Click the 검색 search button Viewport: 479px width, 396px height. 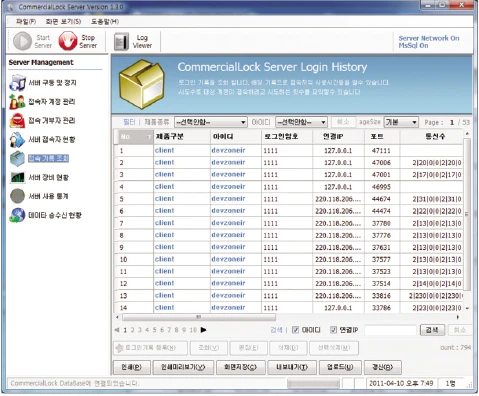coord(432,330)
